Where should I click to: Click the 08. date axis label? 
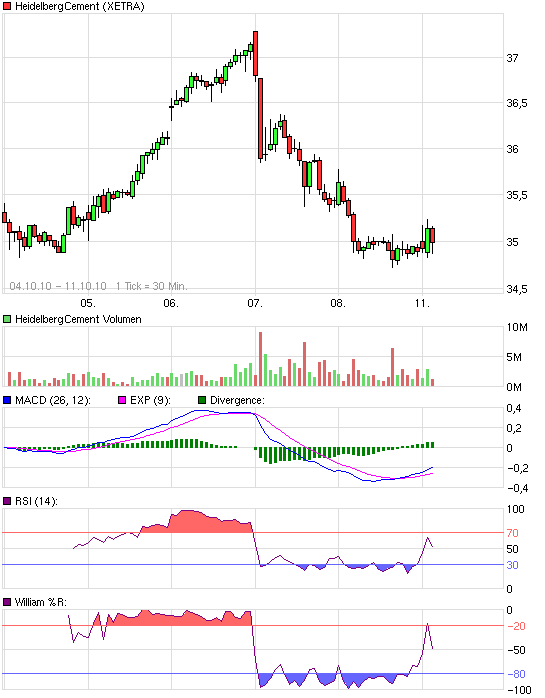(338, 303)
